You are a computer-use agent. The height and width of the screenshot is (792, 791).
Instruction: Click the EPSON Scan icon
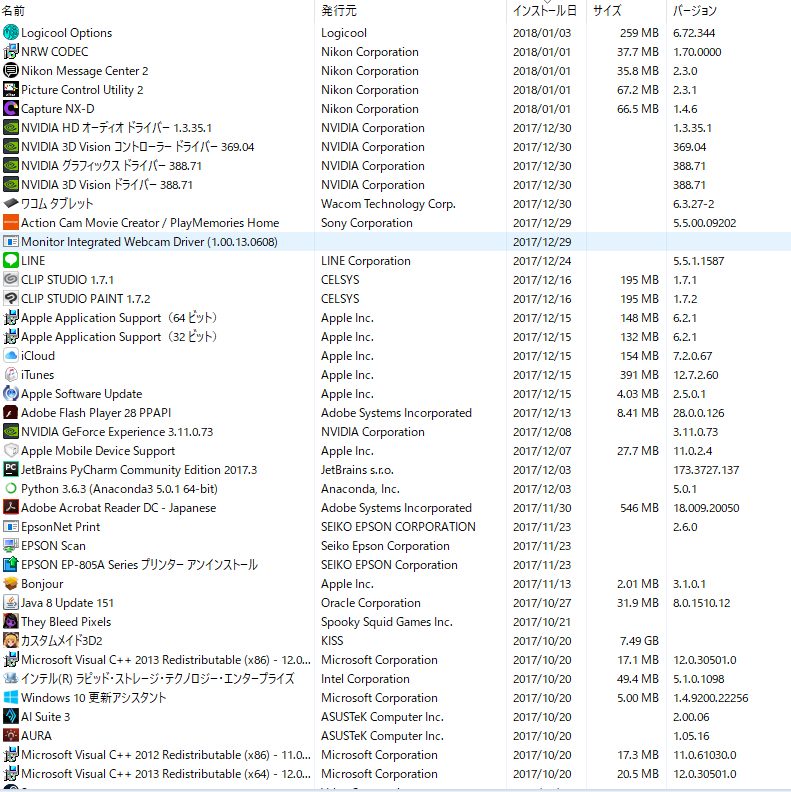[11, 546]
